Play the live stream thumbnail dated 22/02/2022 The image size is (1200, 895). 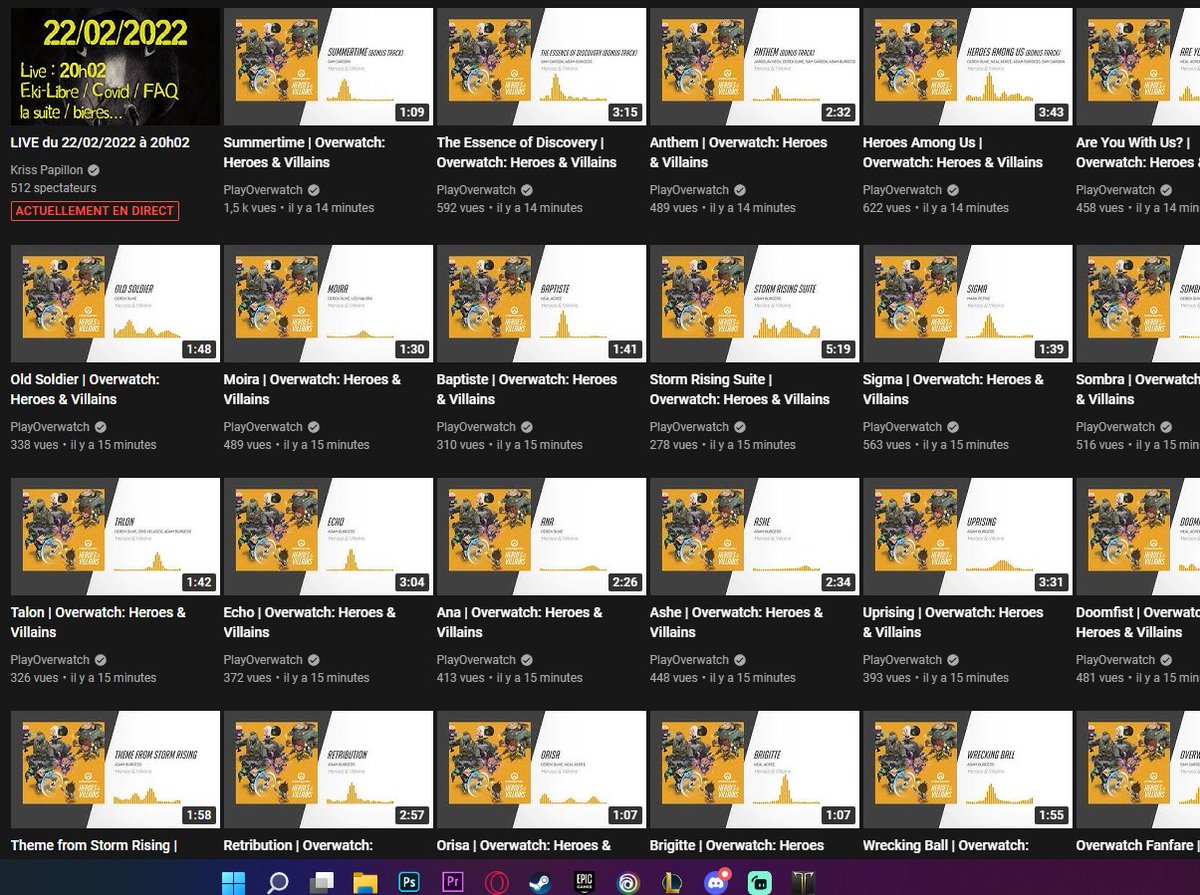115,67
